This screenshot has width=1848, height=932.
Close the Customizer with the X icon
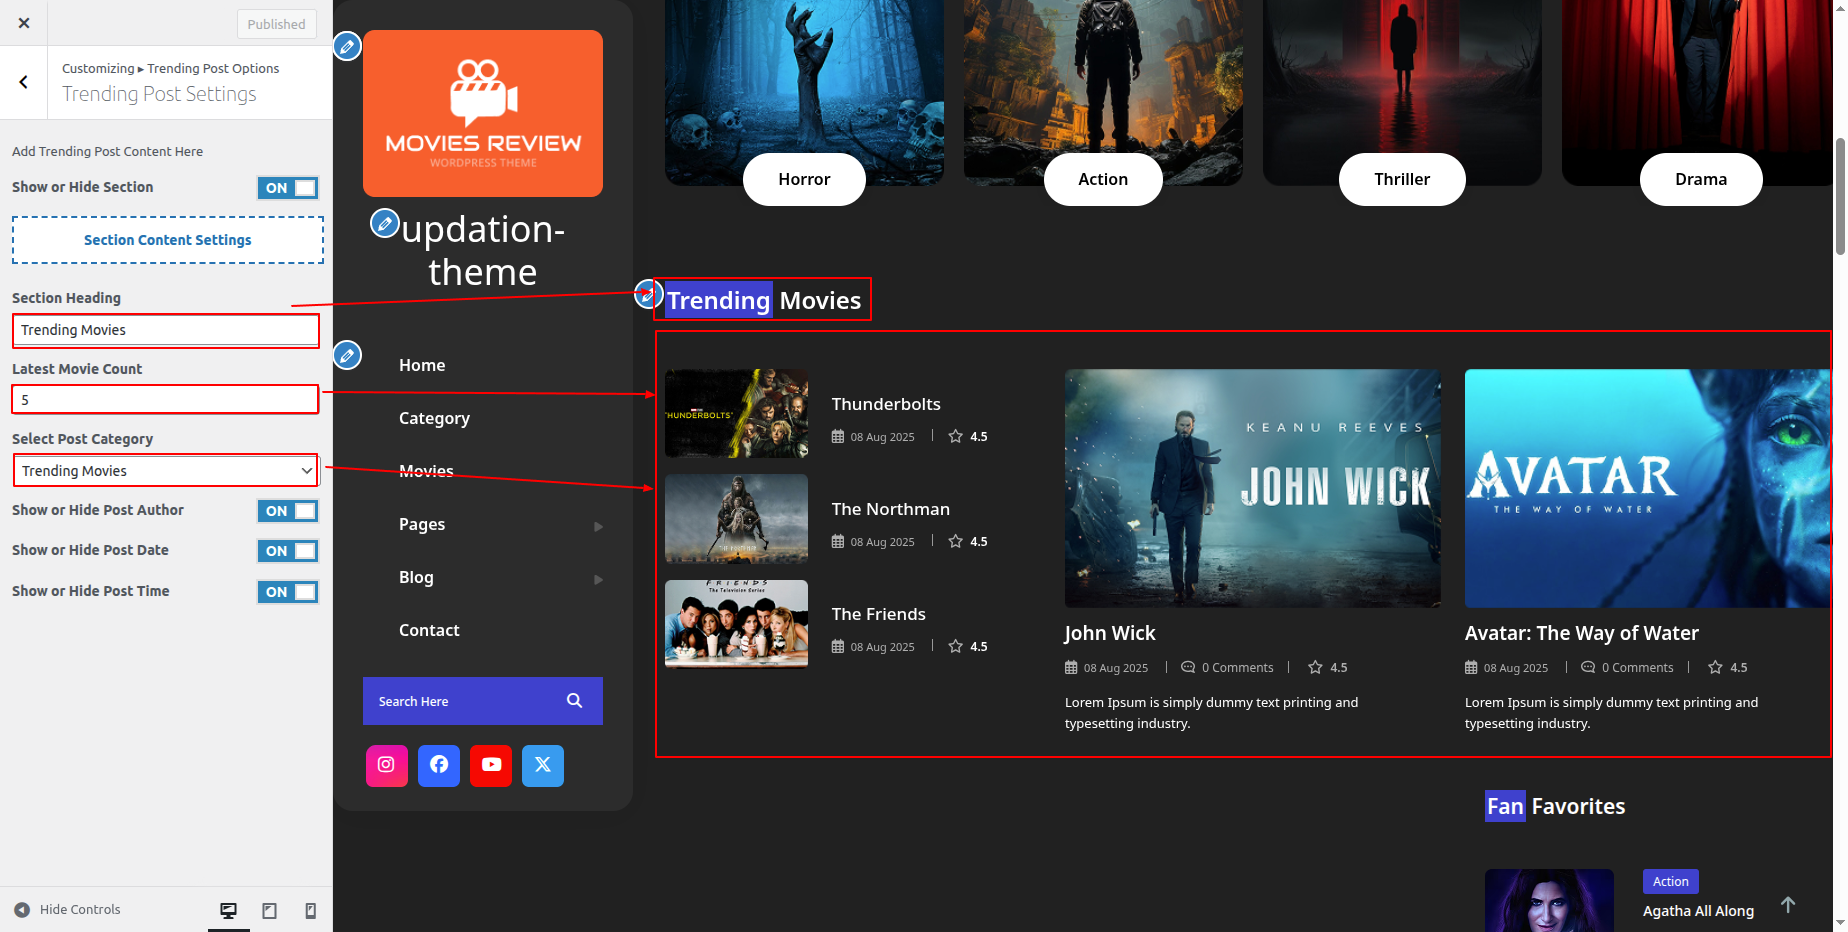coord(24,23)
